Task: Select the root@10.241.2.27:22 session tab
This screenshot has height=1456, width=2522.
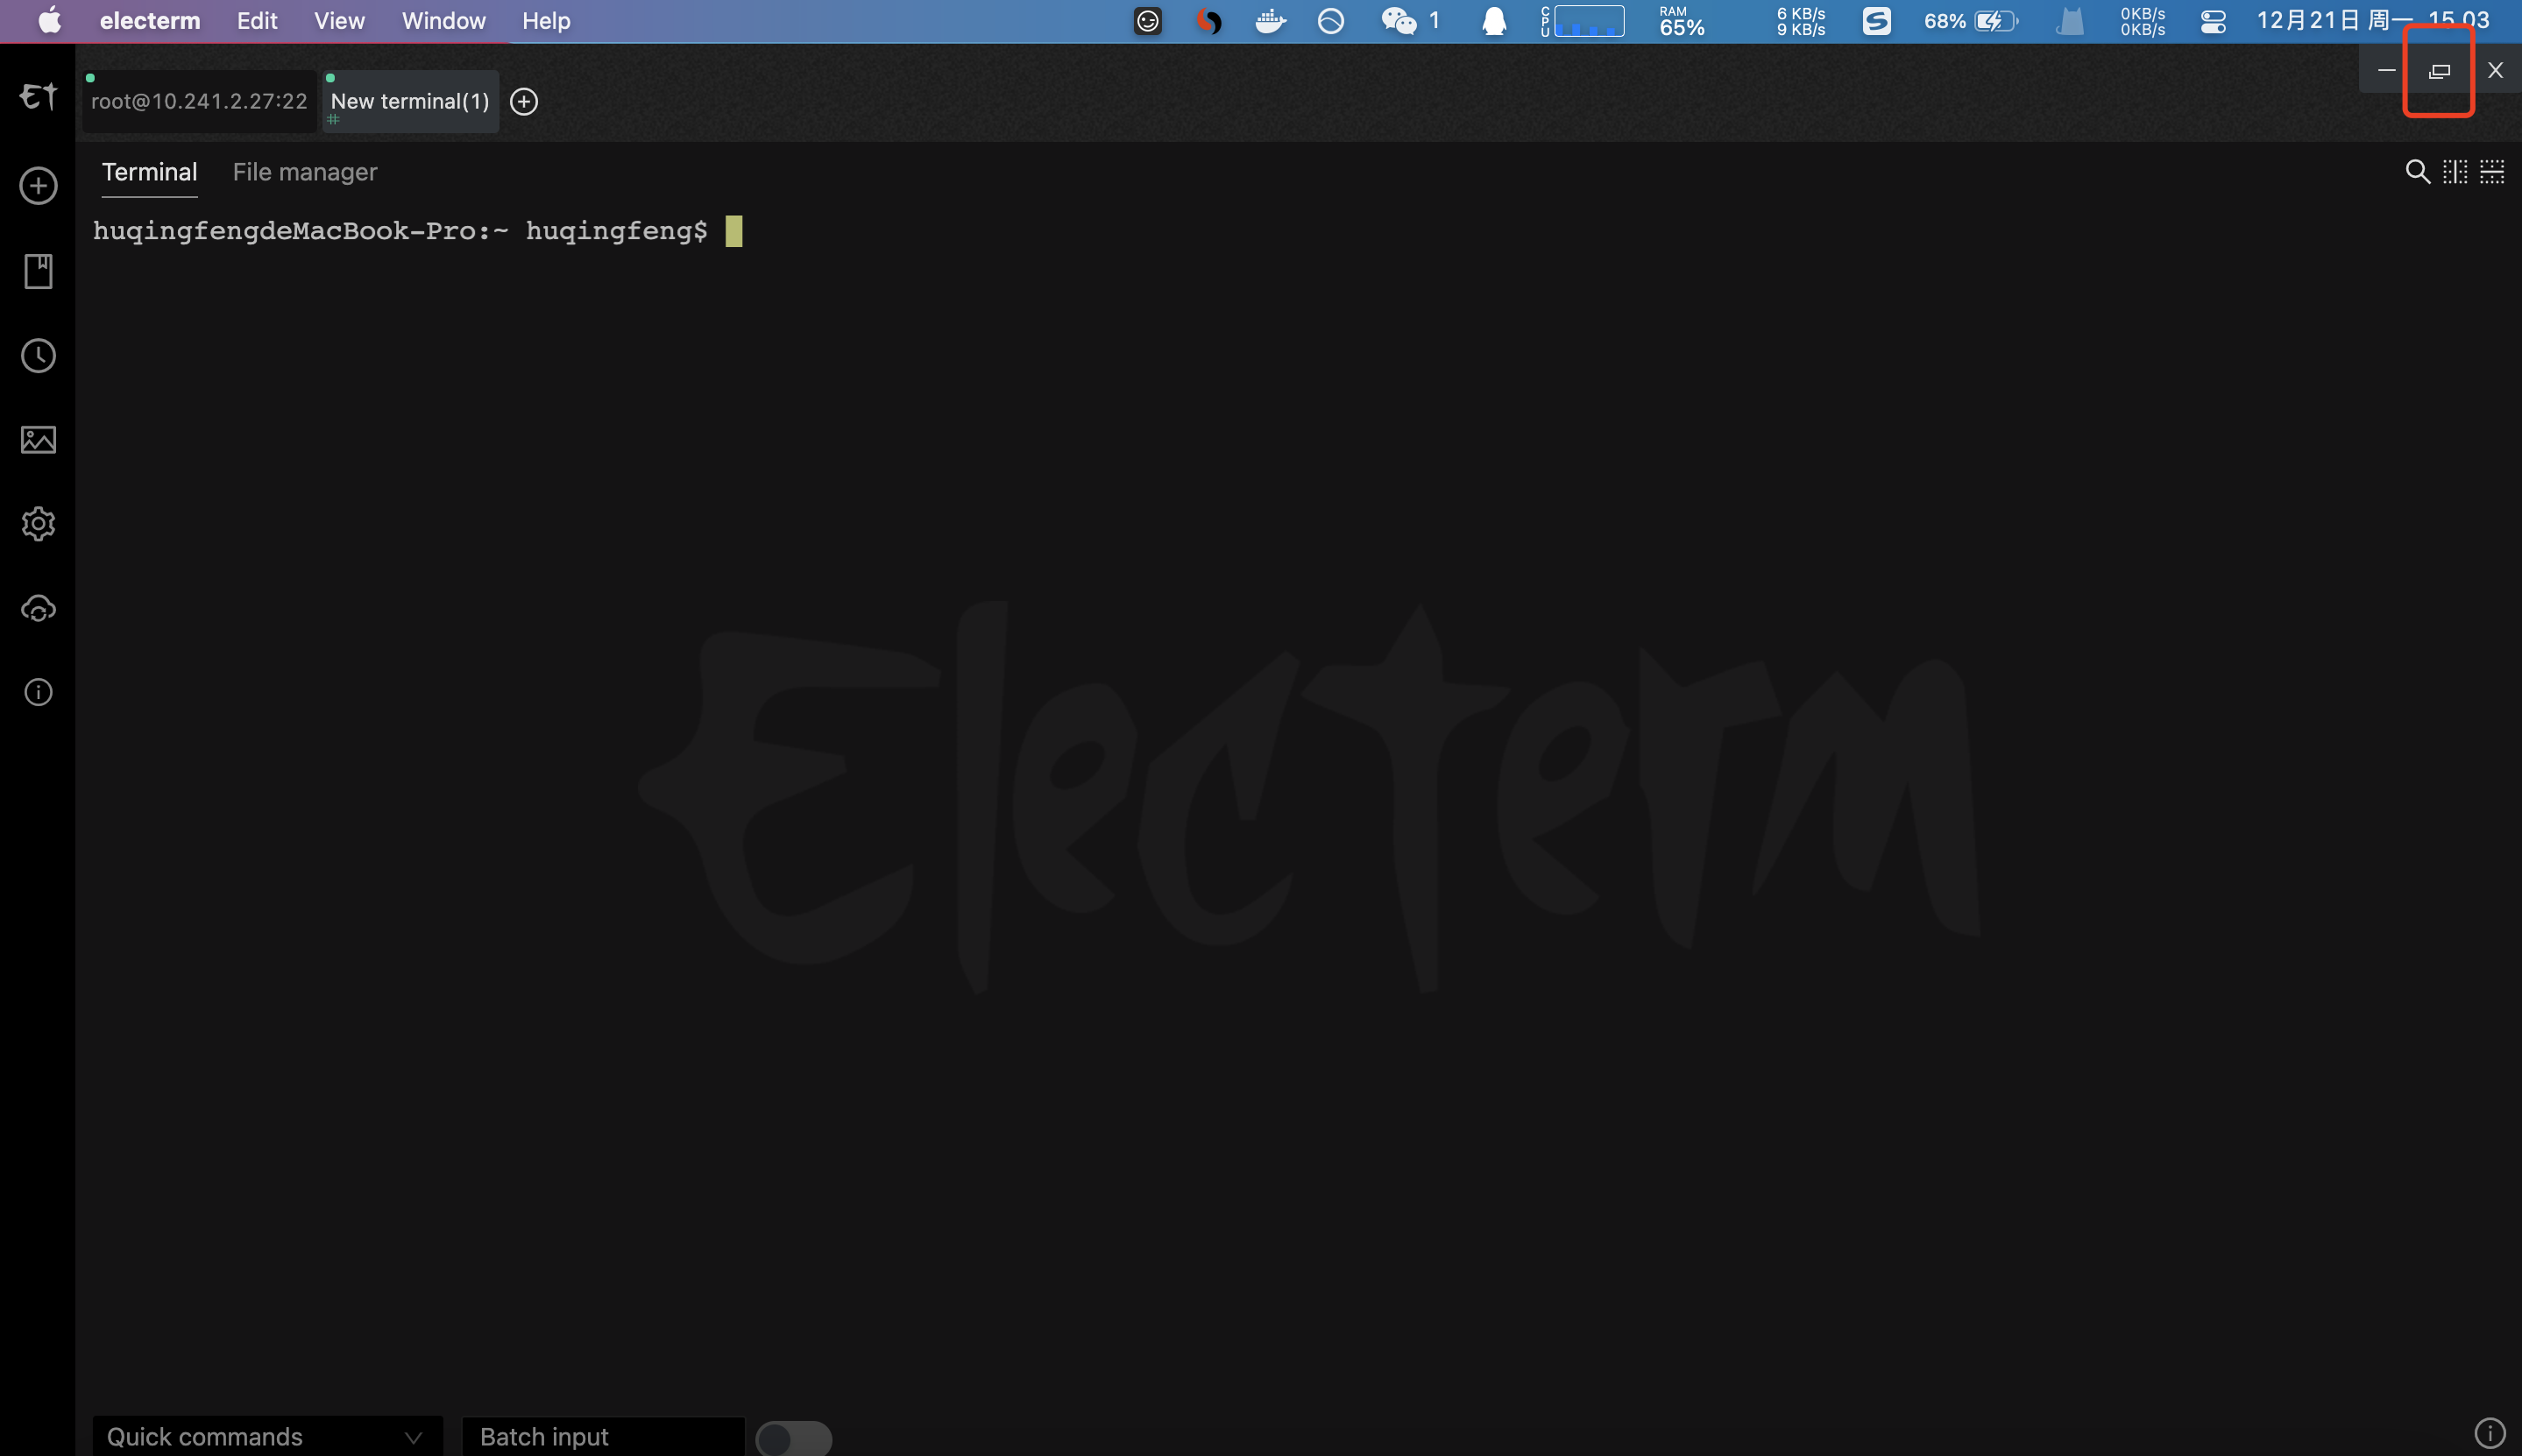Action: [199, 101]
